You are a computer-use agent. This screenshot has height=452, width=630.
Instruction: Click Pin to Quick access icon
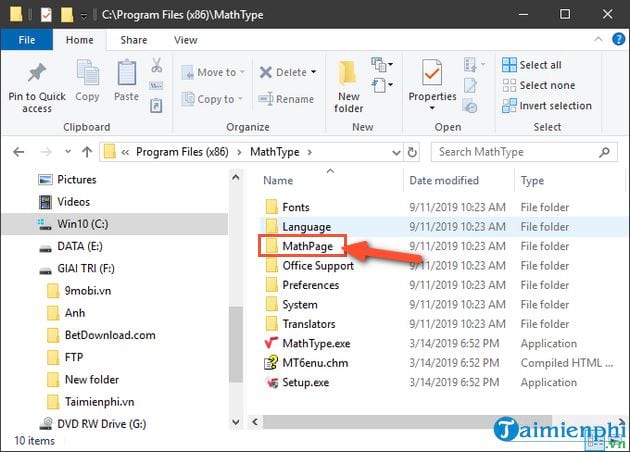[x=37, y=75]
